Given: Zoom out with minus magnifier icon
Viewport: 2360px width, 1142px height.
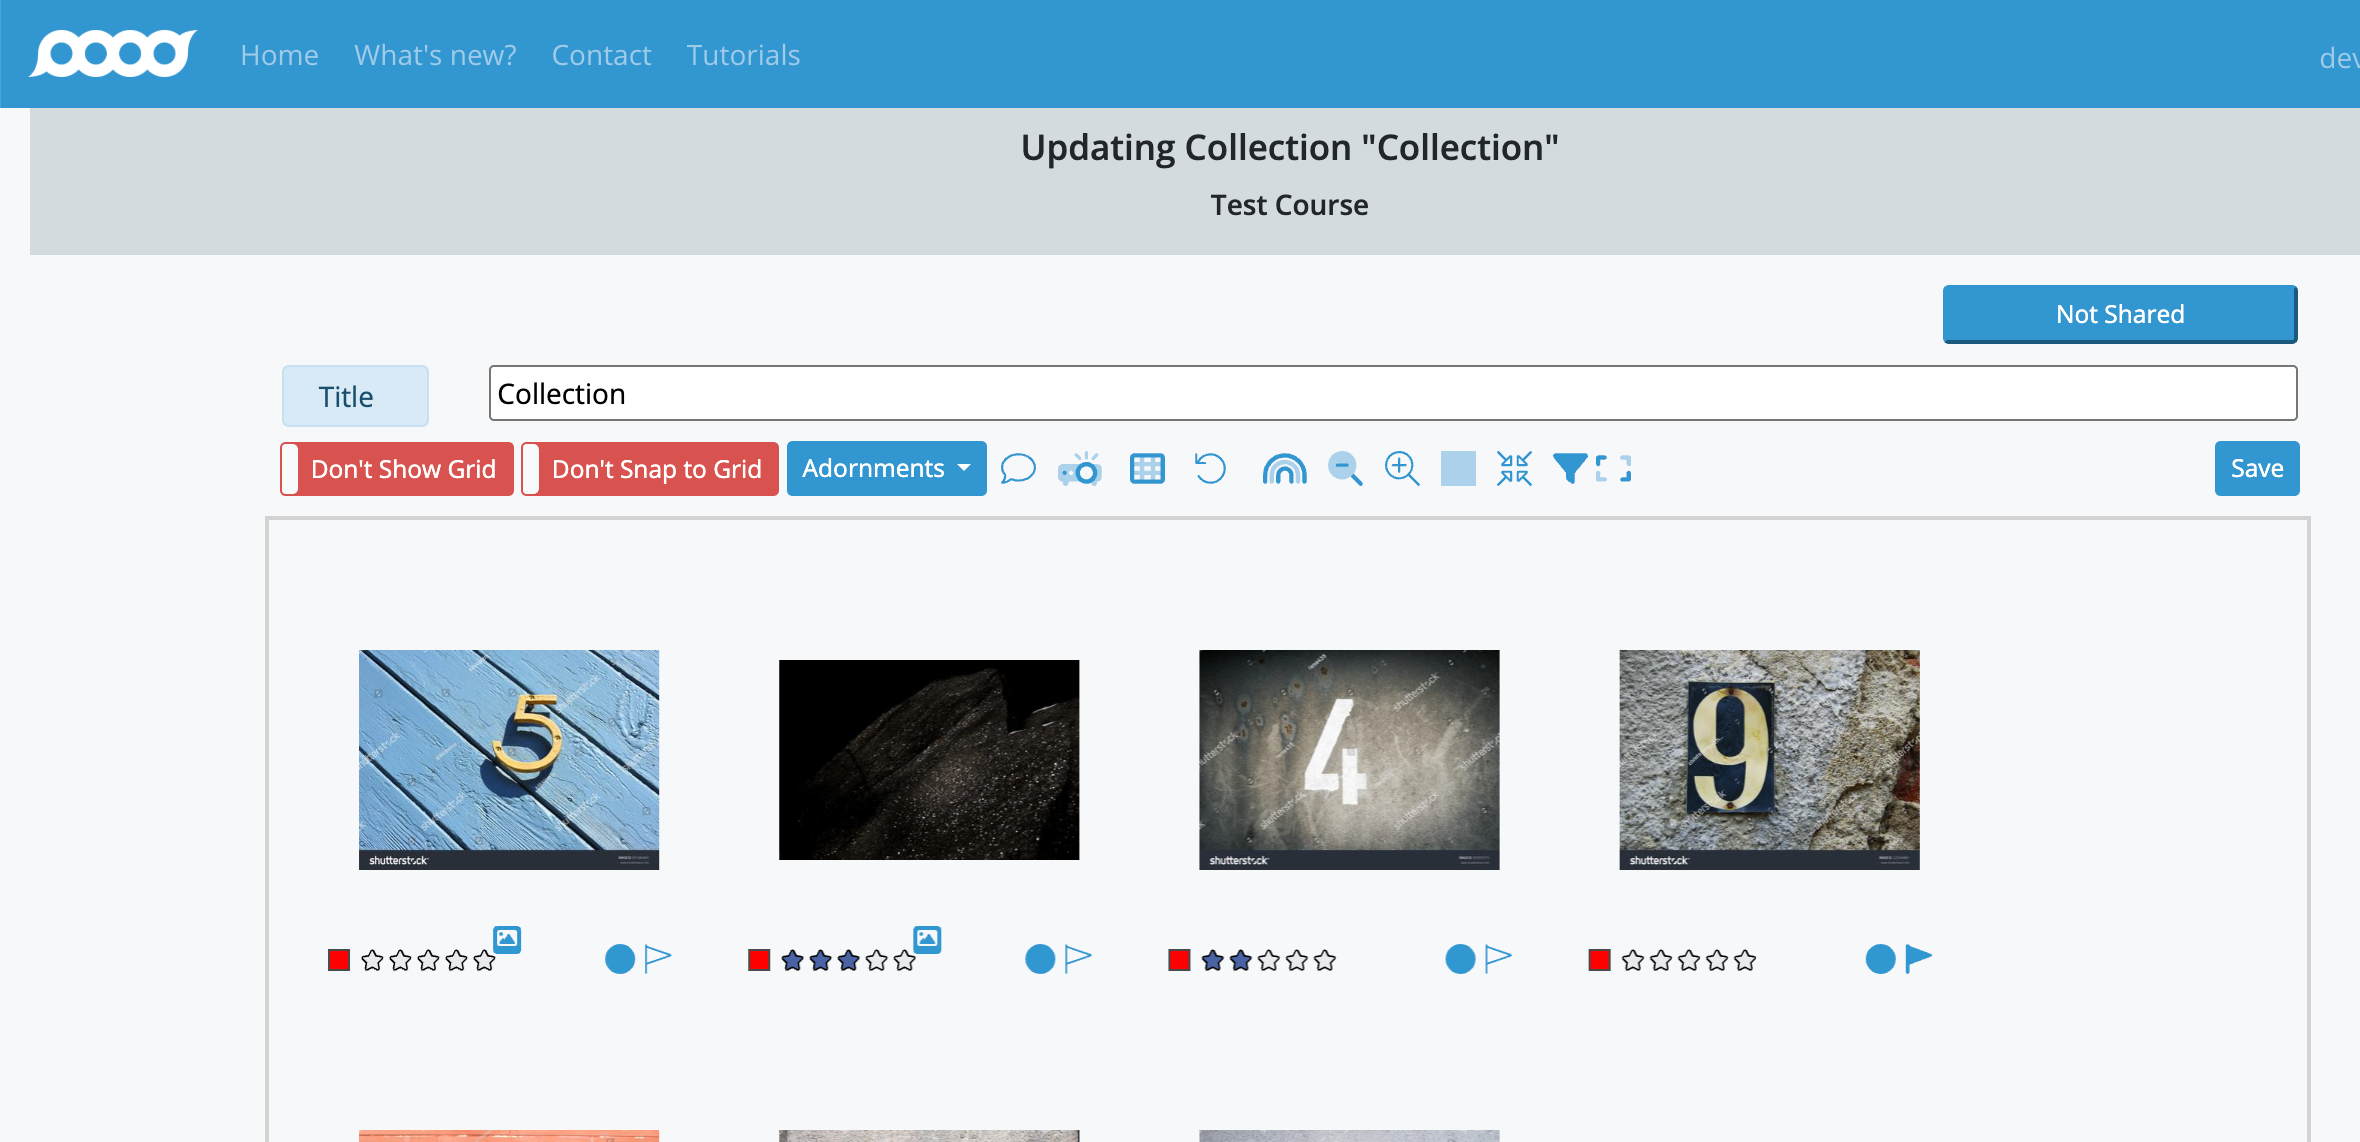Looking at the screenshot, I should 1345,468.
